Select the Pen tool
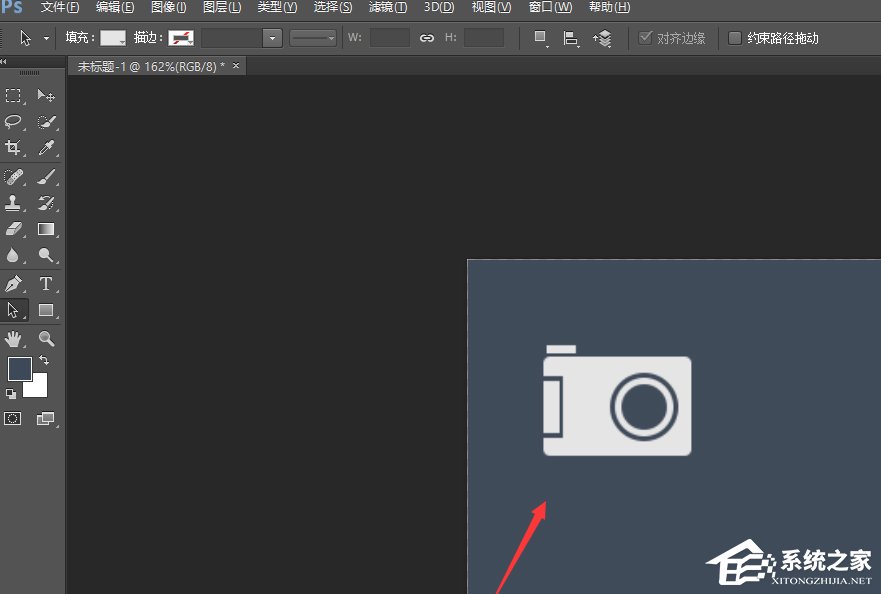881x594 pixels. pyautogui.click(x=13, y=283)
